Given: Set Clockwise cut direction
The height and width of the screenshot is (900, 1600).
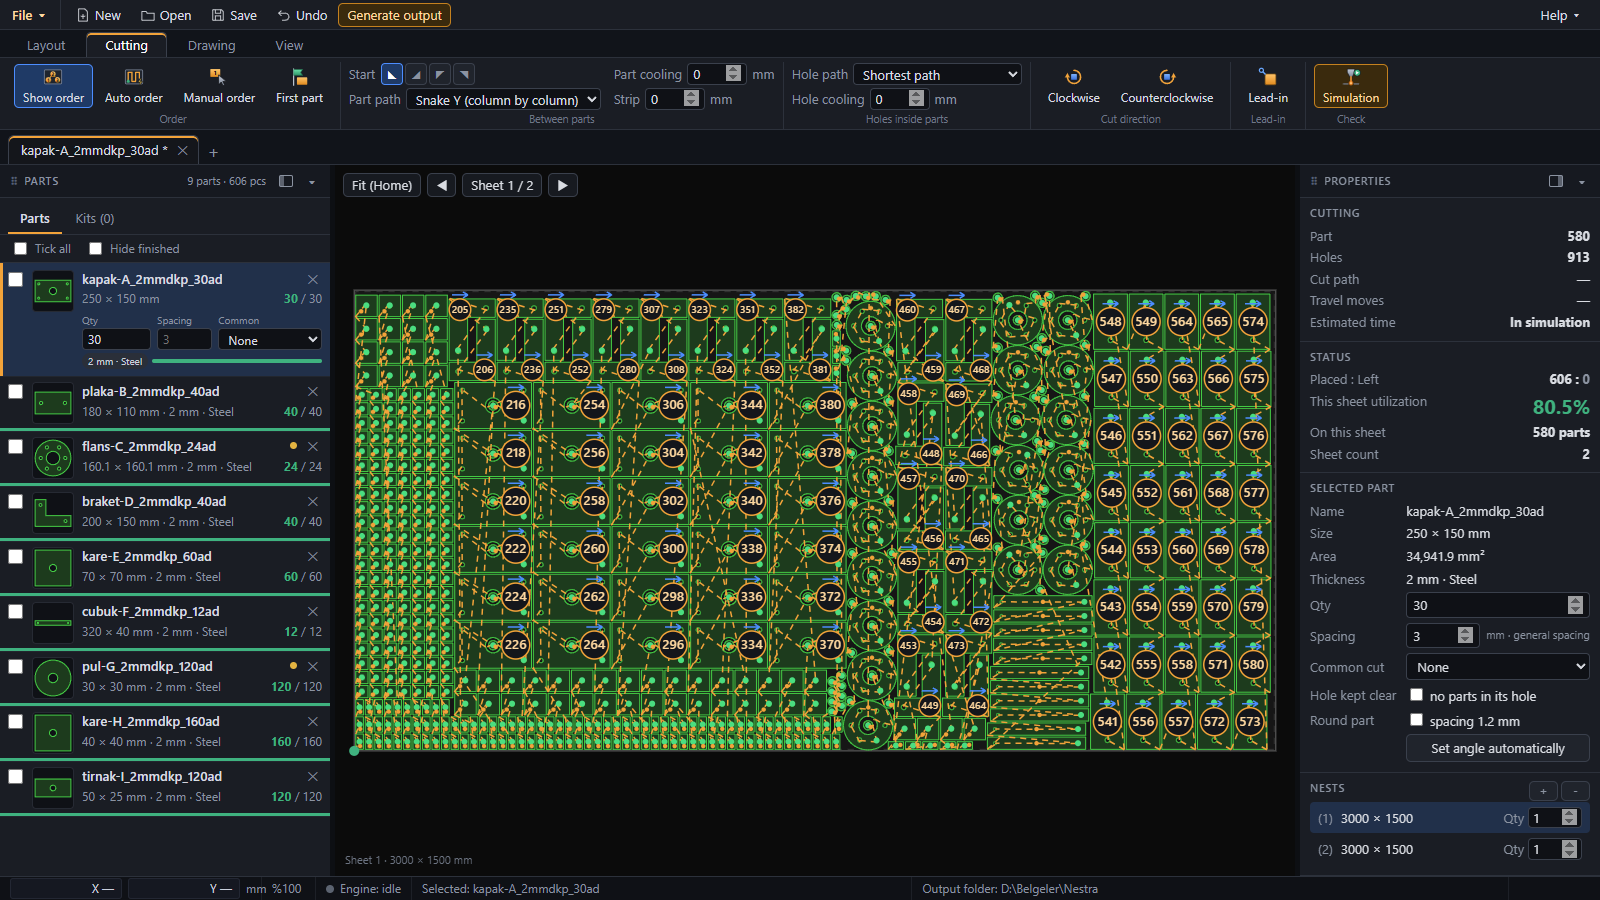Looking at the screenshot, I should click(1073, 86).
